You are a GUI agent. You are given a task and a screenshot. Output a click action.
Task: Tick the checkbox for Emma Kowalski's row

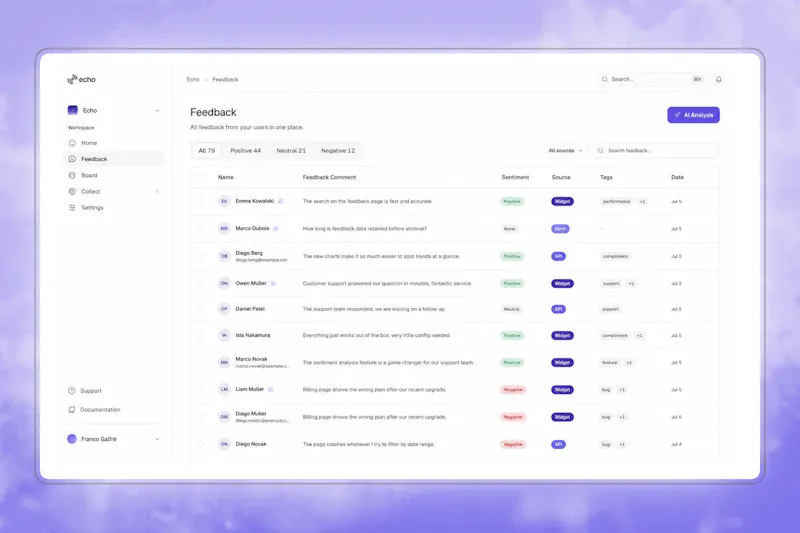point(200,201)
